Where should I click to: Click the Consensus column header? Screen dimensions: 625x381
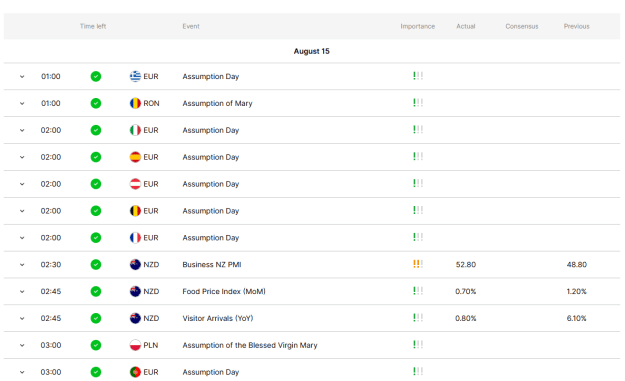[522, 26]
